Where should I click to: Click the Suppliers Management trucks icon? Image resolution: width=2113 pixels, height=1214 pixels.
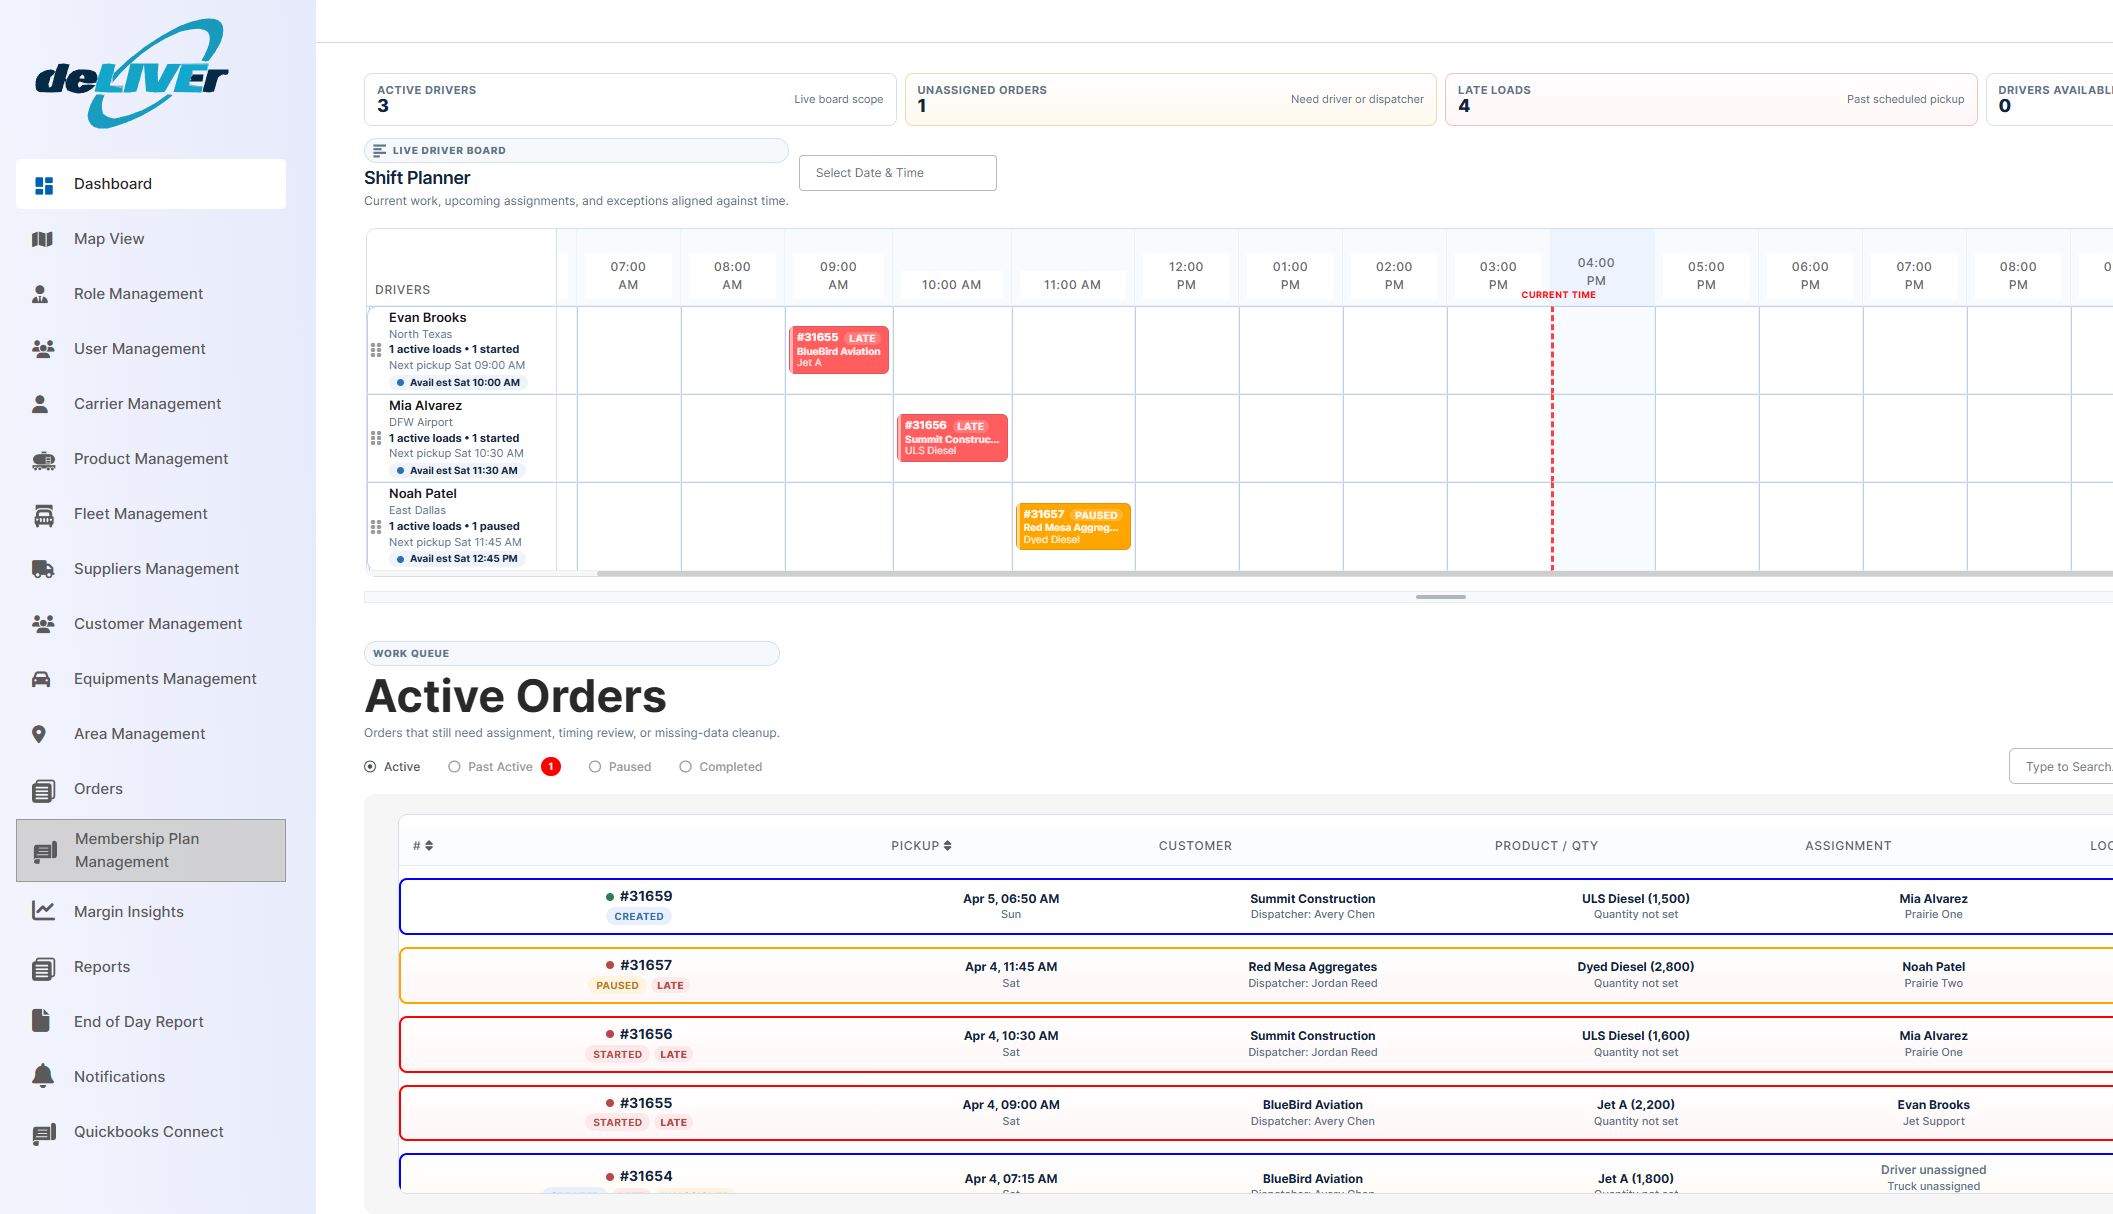42,568
